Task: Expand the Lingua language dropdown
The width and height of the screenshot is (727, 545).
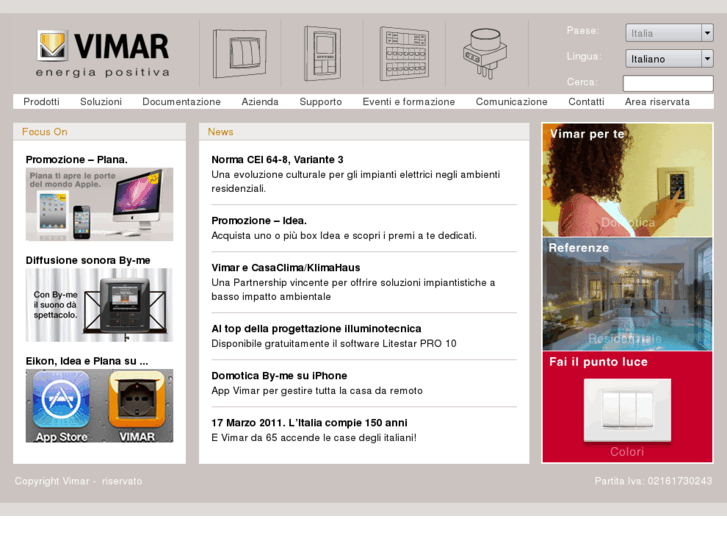Action: click(669, 58)
